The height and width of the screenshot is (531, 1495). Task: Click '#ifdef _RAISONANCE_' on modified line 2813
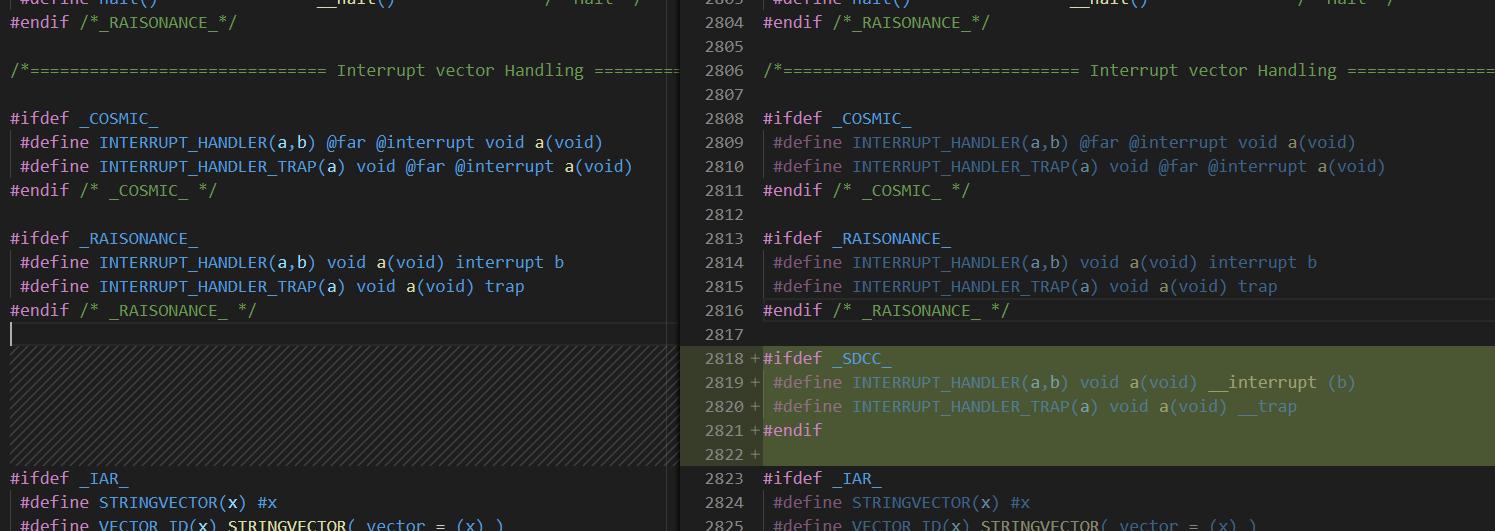pyautogui.click(x=857, y=238)
